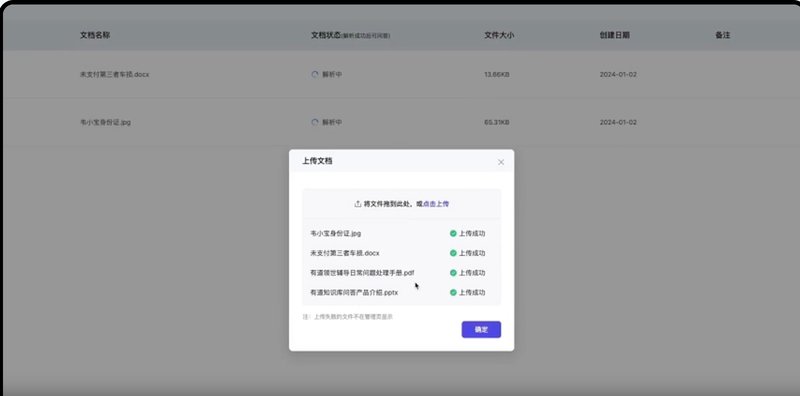The width and height of the screenshot is (800, 396).
Task: Click the 创建日期 column header
Action: [x=614, y=35]
